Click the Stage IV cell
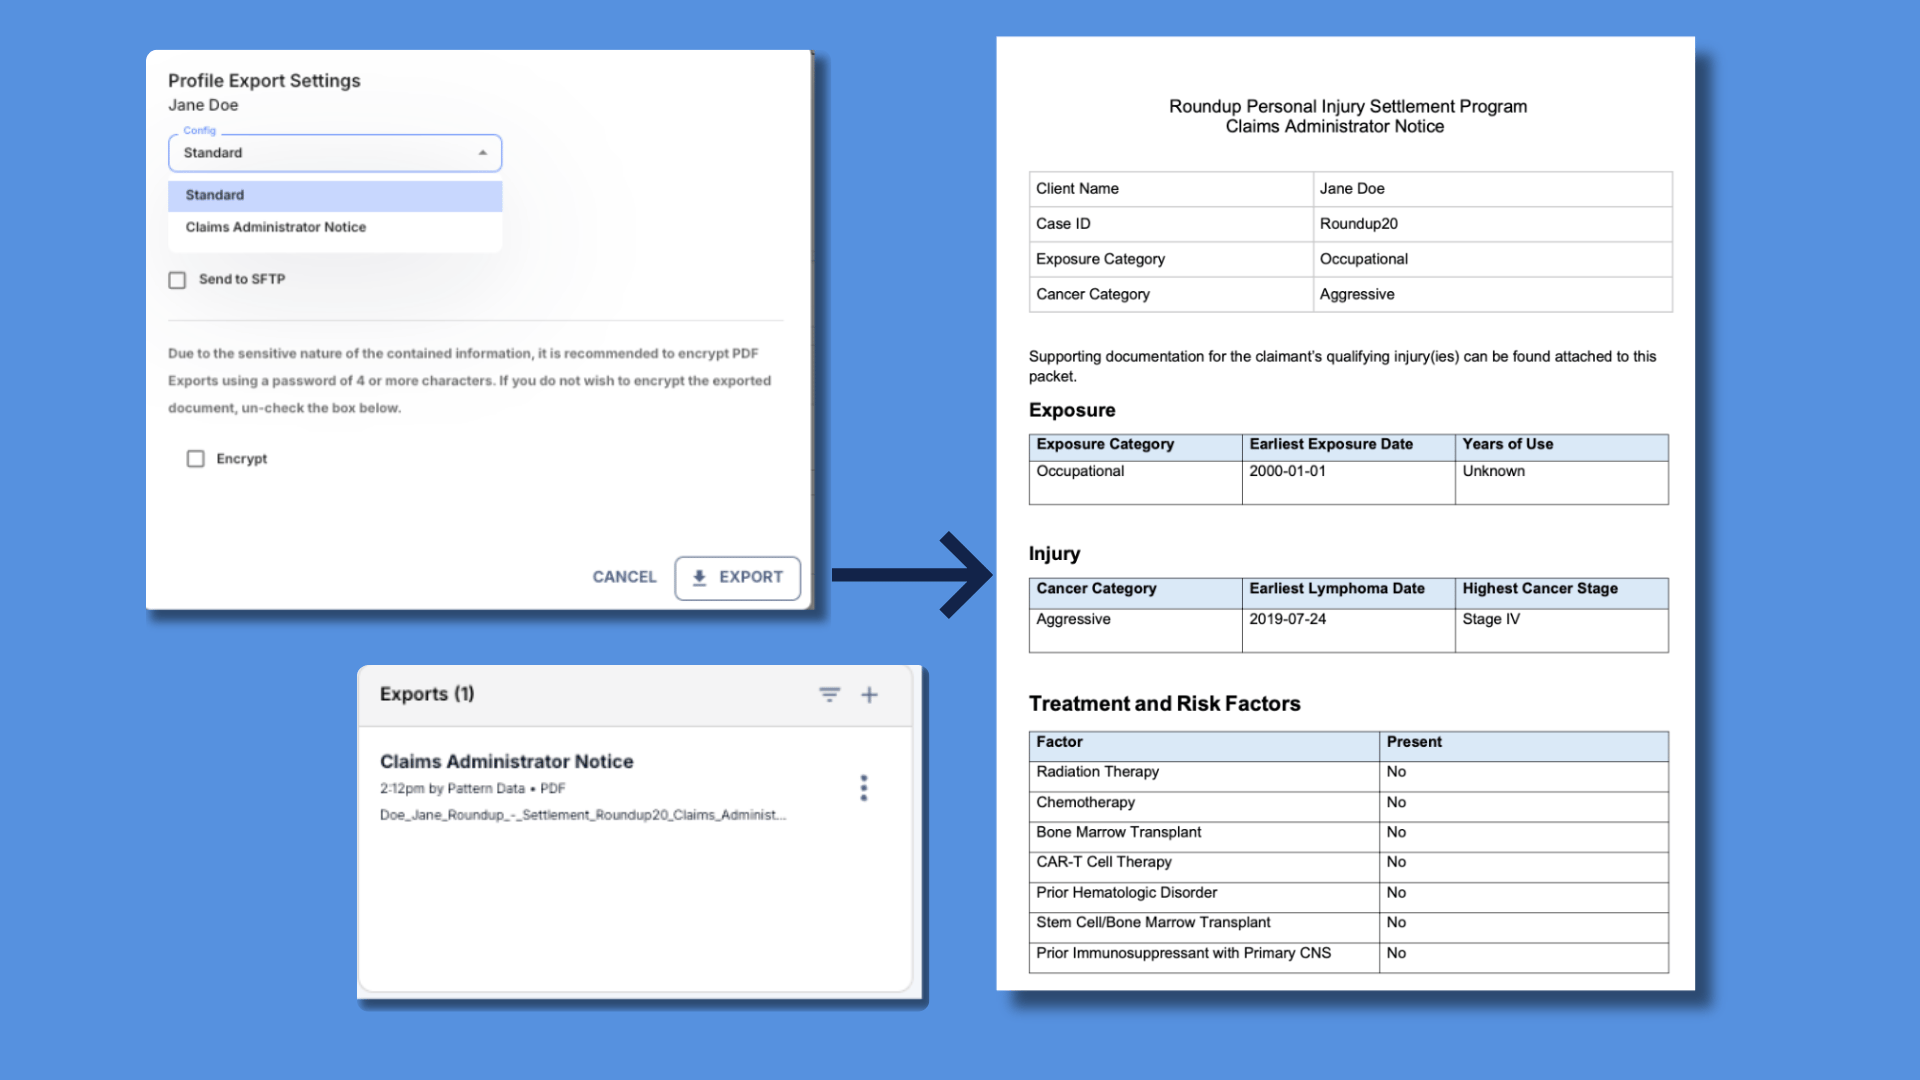 [1561, 630]
